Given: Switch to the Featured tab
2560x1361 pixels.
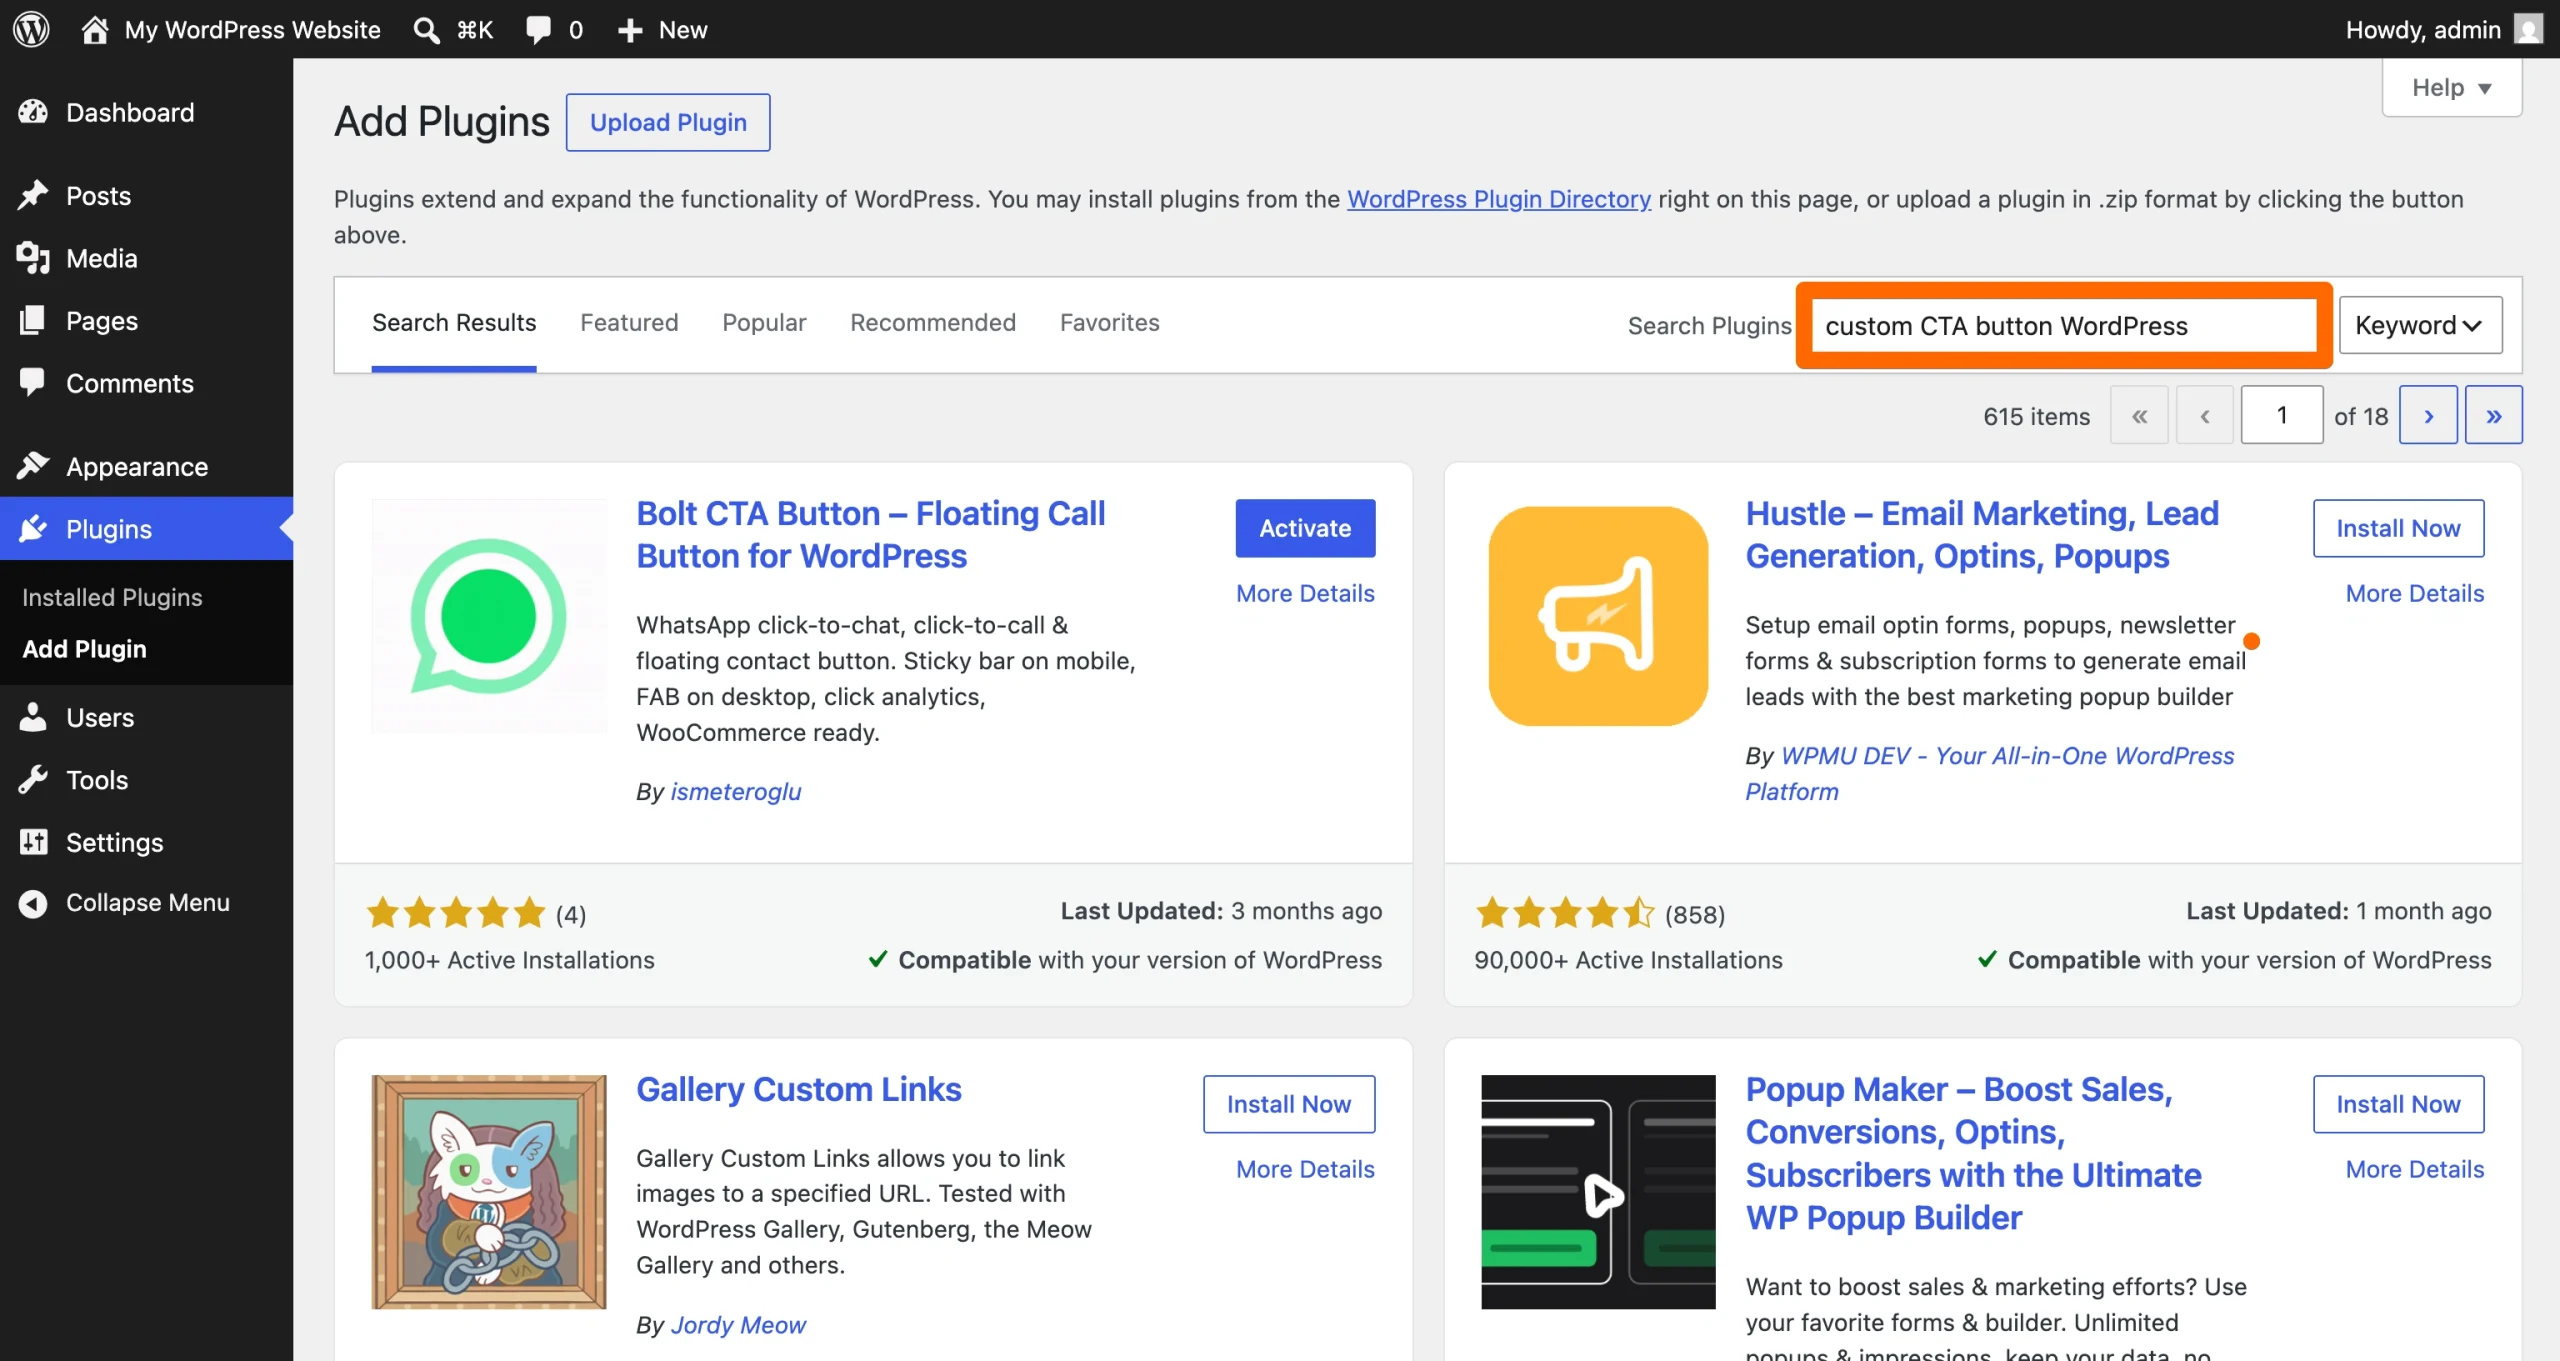Looking at the screenshot, I should point(629,322).
